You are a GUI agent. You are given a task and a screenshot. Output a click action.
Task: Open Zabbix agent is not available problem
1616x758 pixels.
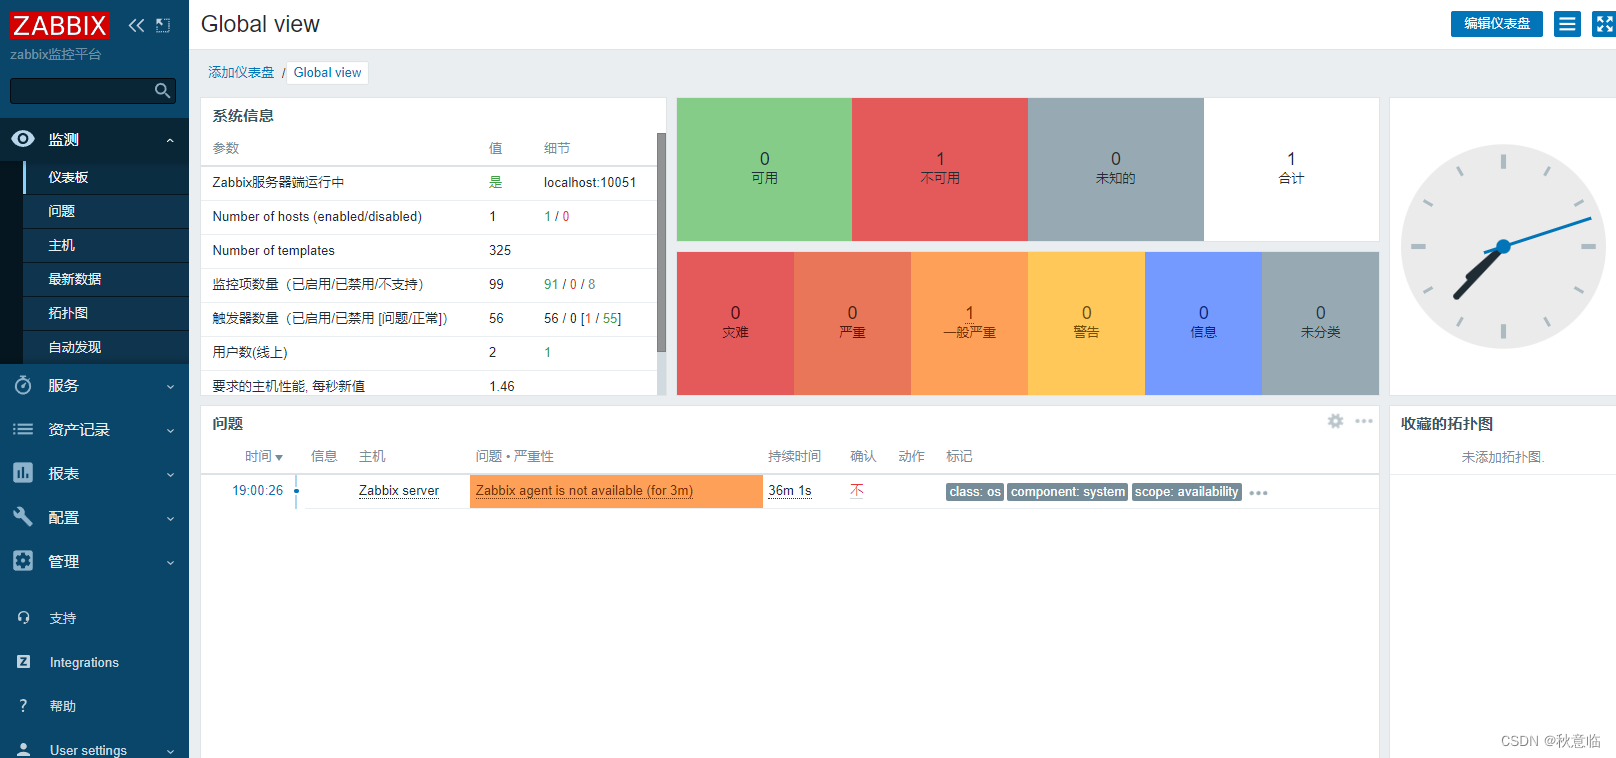584,490
